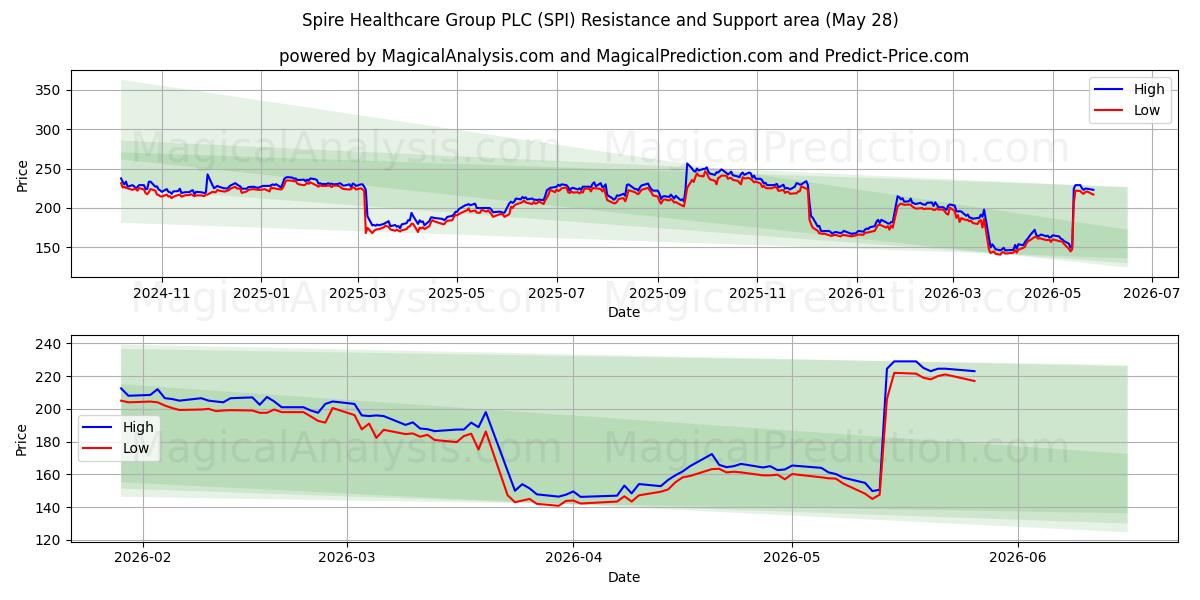Click the '2025-03' tick label on top chart
The width and height of the screenshot is (1200, 600).
pyautogui.click(x=358, y=294)
